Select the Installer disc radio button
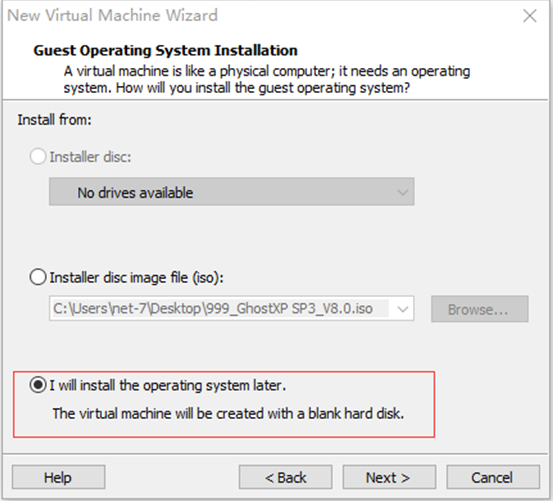Screen dimensions: 554x501 [38, 157]
